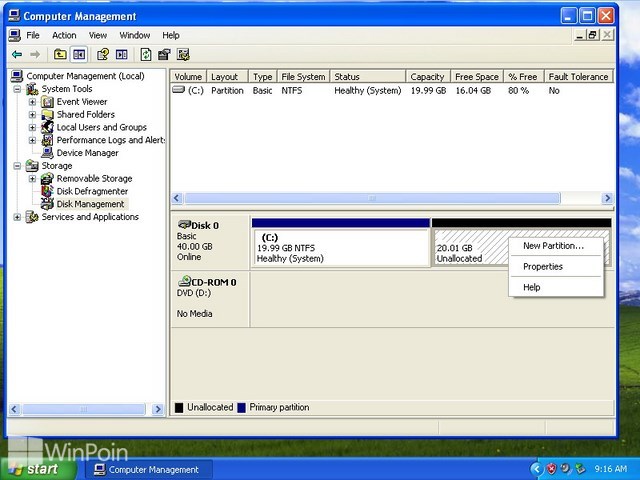Click the Disk 0 label icon
This screenshot has height=480, width=640.
click(184, 225)
